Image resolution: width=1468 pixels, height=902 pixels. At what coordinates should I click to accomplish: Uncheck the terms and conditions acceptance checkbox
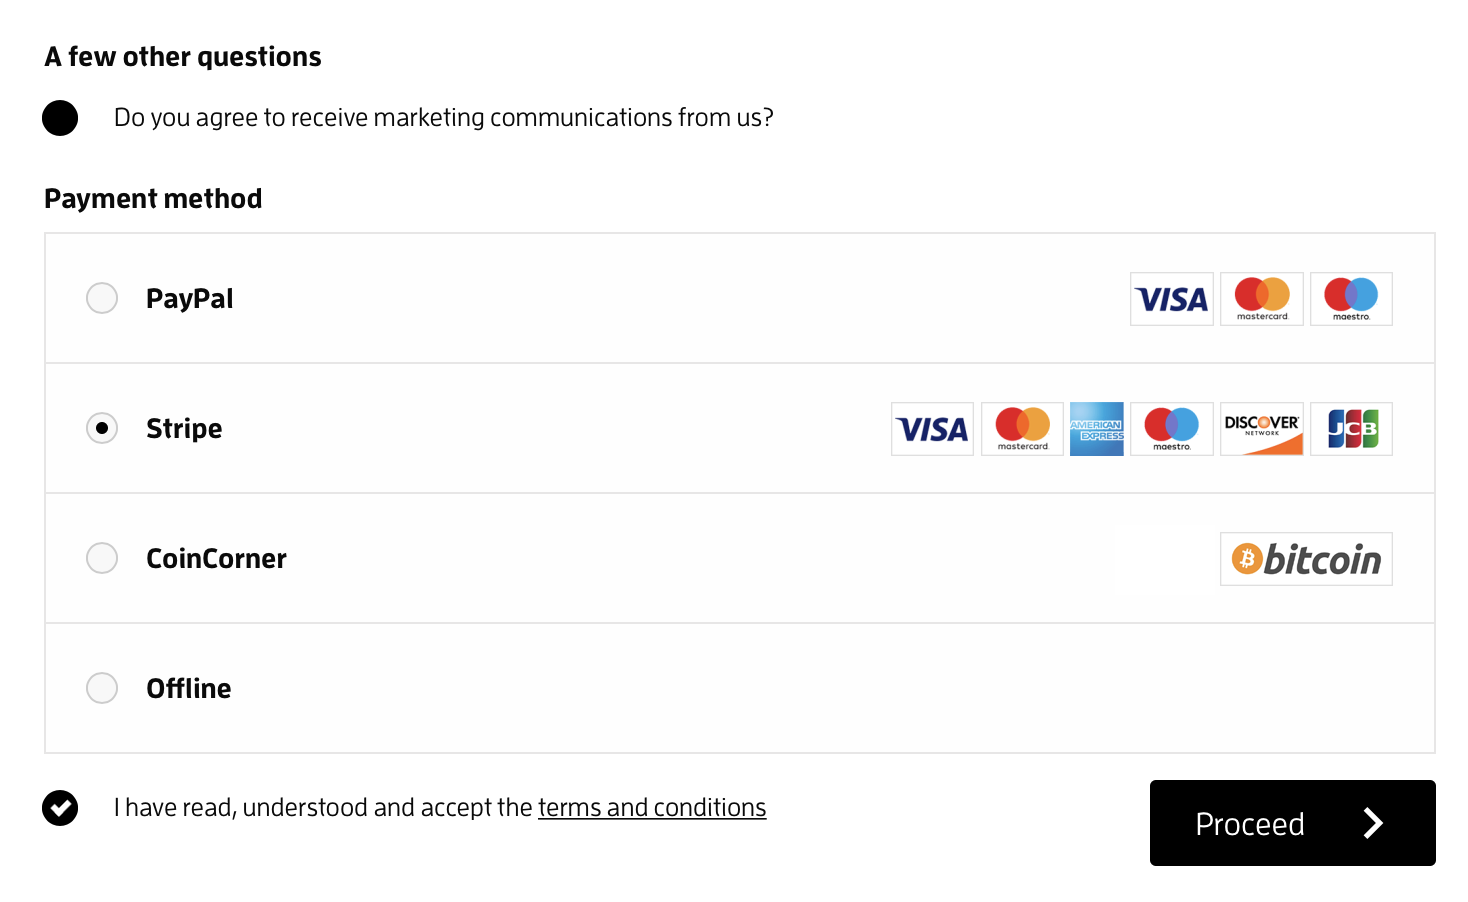(60, 807)
